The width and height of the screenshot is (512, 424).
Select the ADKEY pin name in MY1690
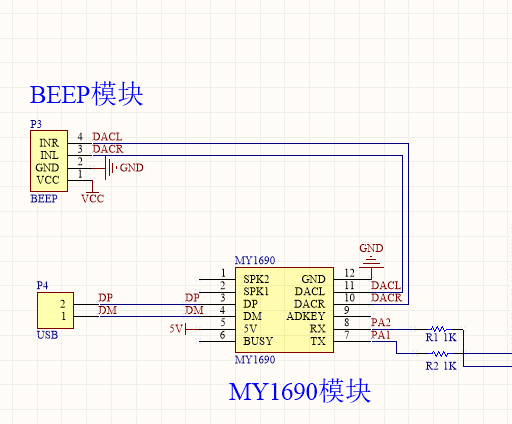[x=306, y=316]
